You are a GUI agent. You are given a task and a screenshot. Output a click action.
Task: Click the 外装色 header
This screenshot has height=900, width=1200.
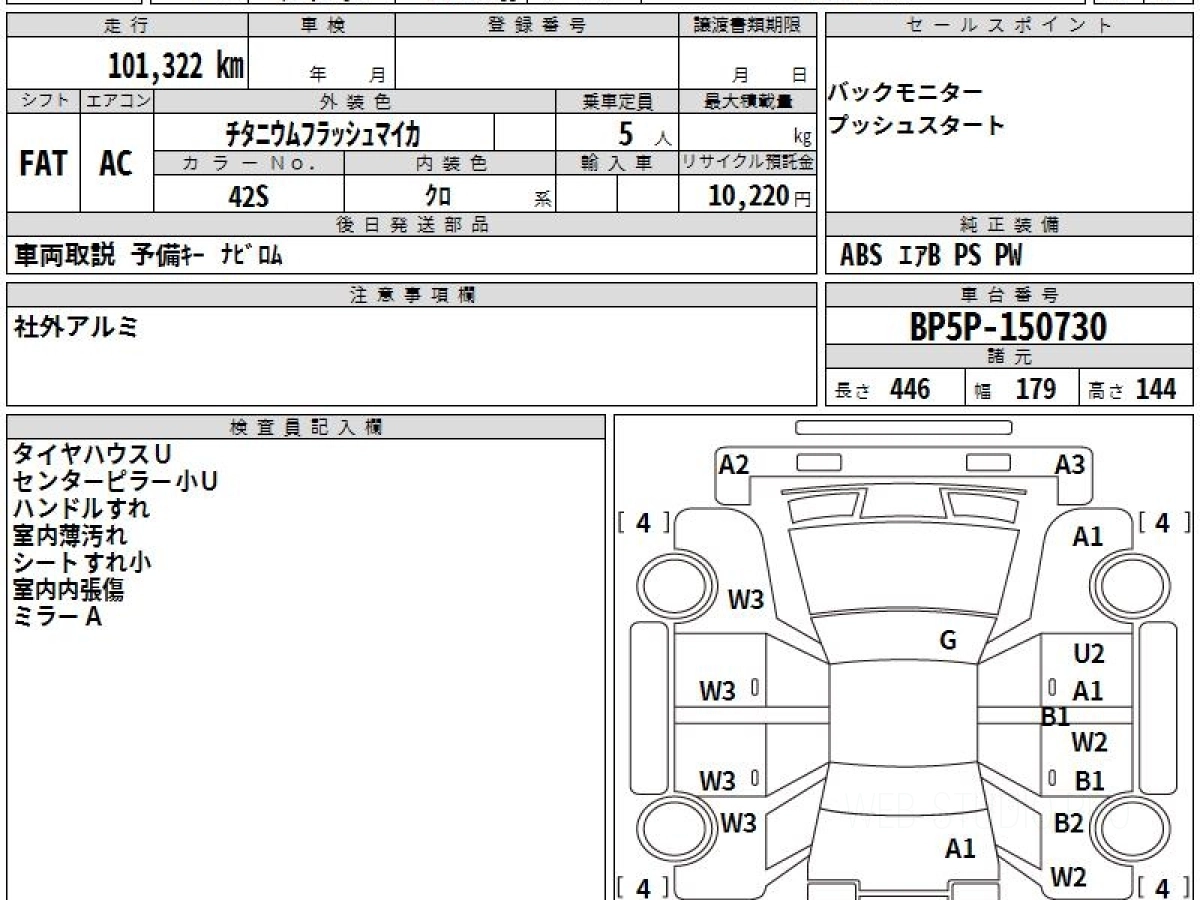(355, 101)
